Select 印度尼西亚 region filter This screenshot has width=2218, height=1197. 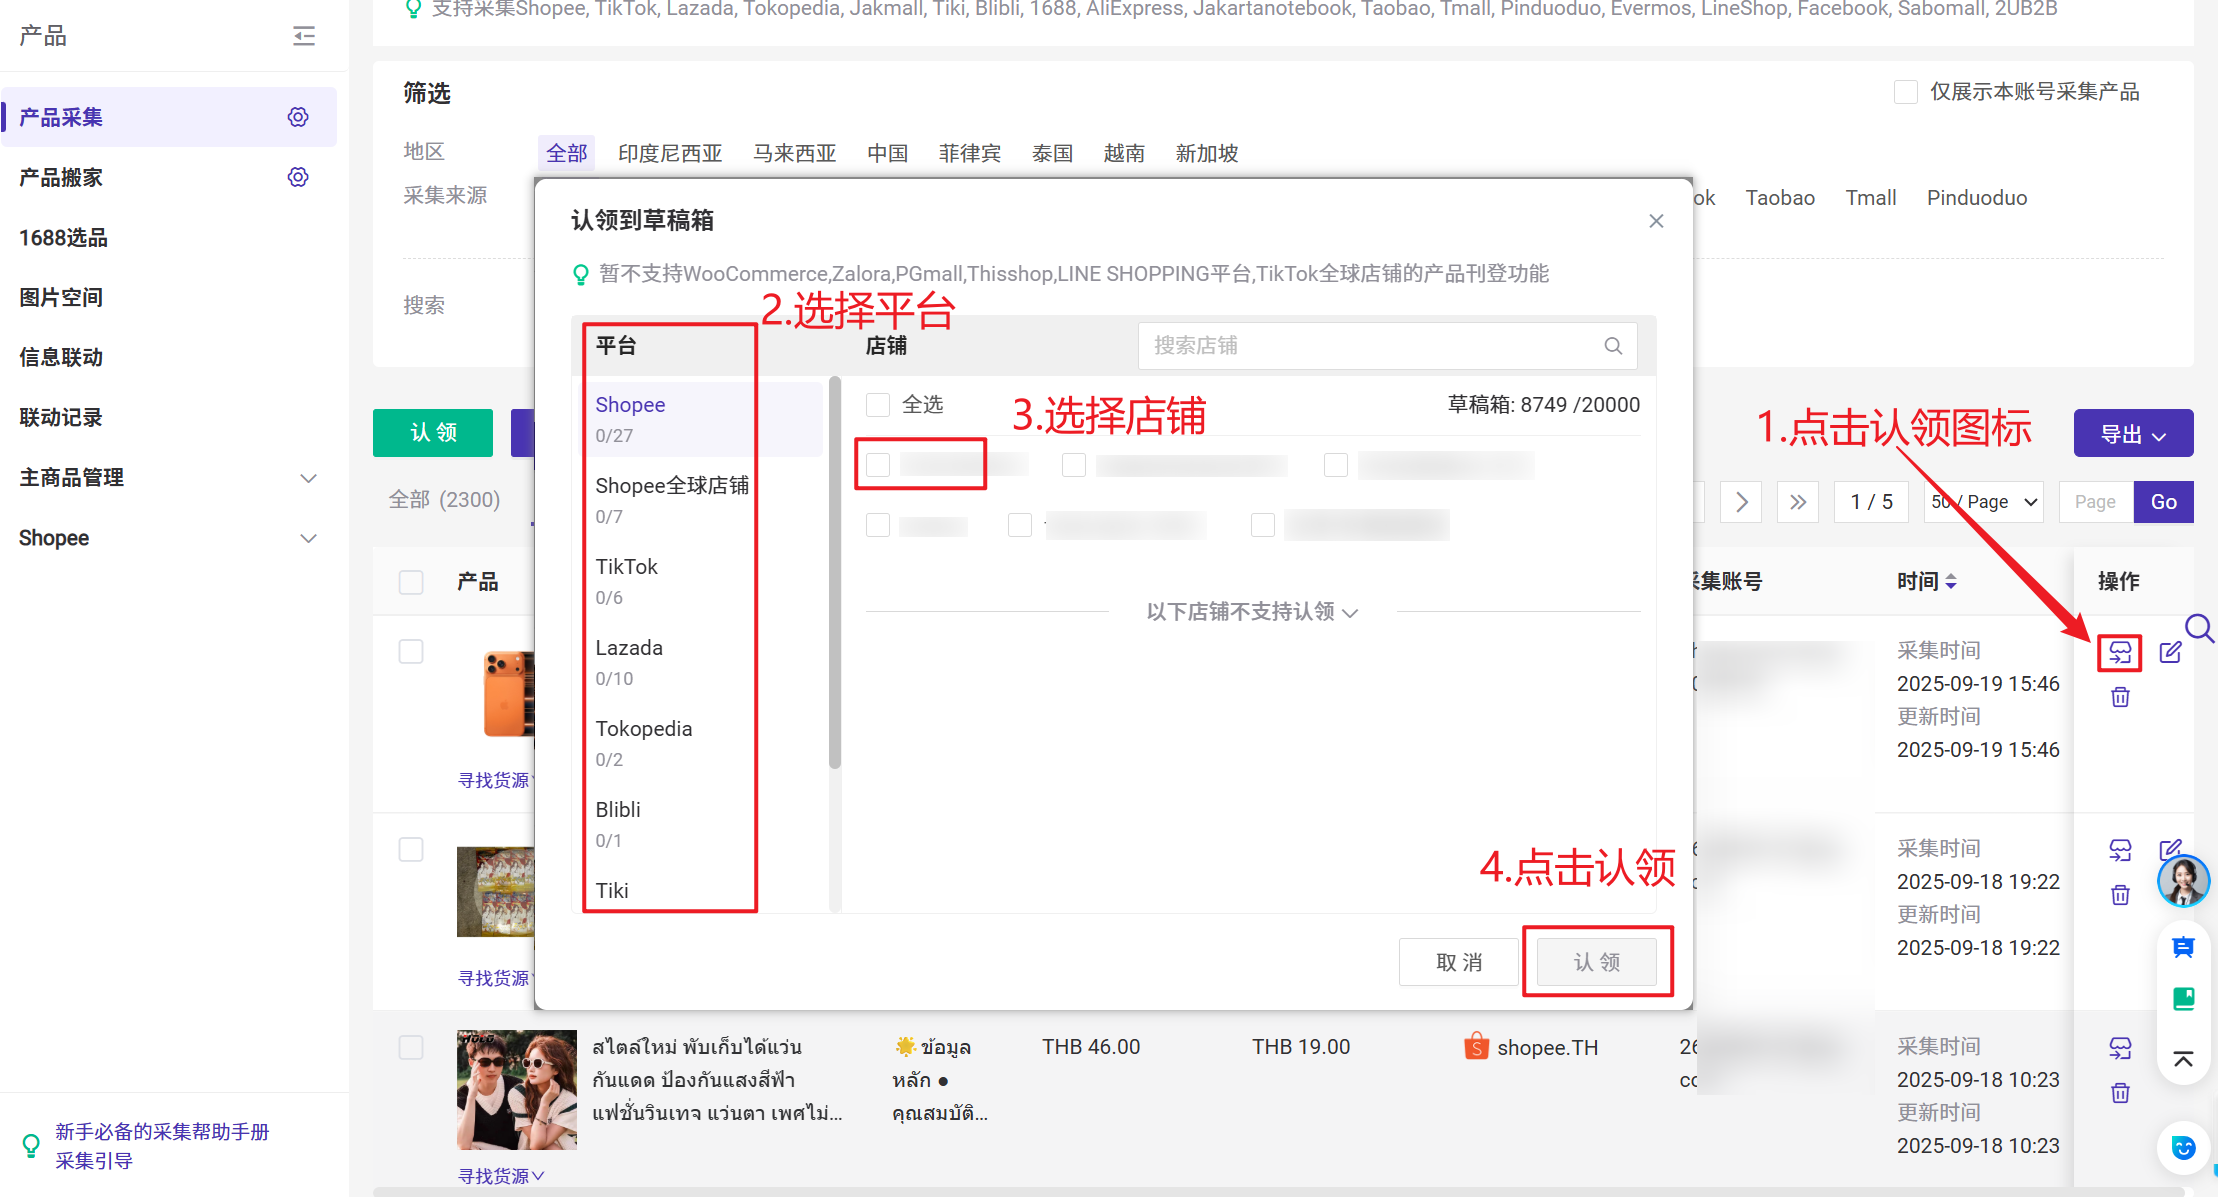669,153
